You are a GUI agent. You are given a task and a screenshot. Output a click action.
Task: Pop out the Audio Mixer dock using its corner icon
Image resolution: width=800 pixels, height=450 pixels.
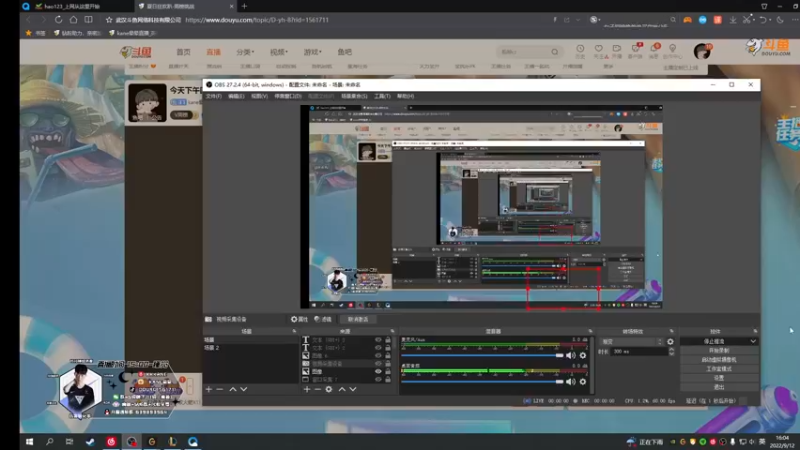590,331
